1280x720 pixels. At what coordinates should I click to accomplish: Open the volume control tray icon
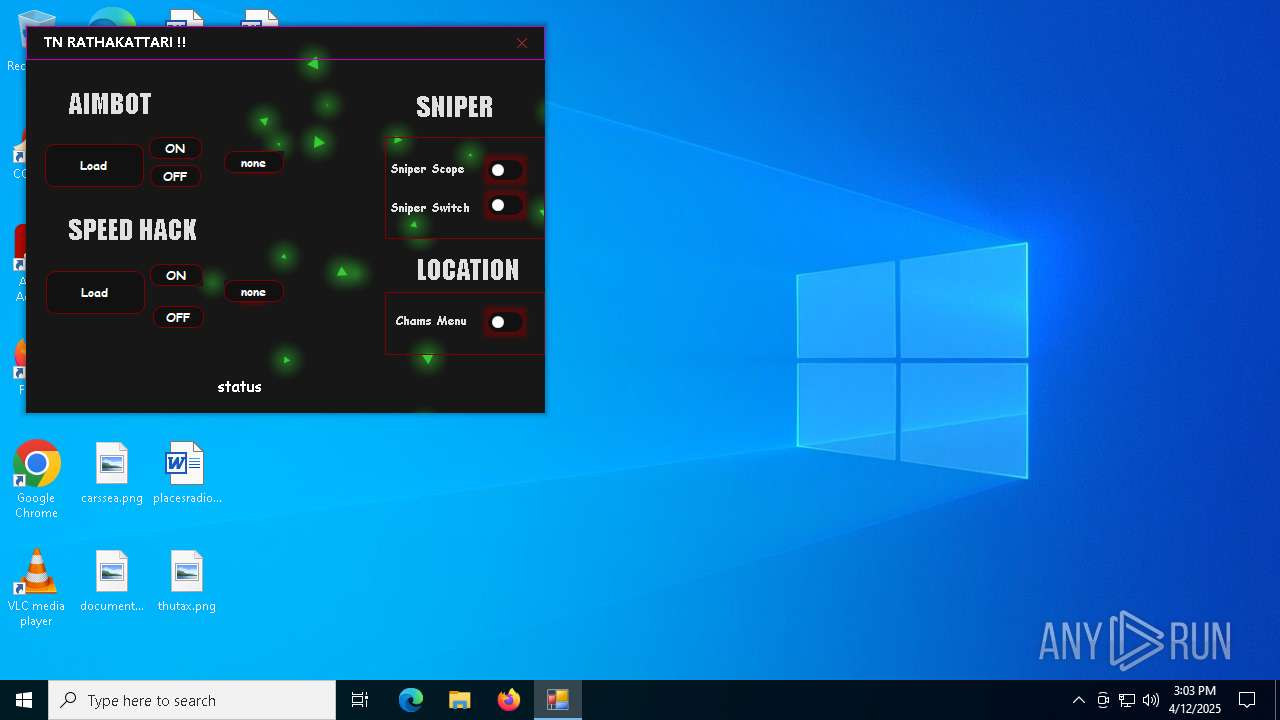coord(1151,700)
